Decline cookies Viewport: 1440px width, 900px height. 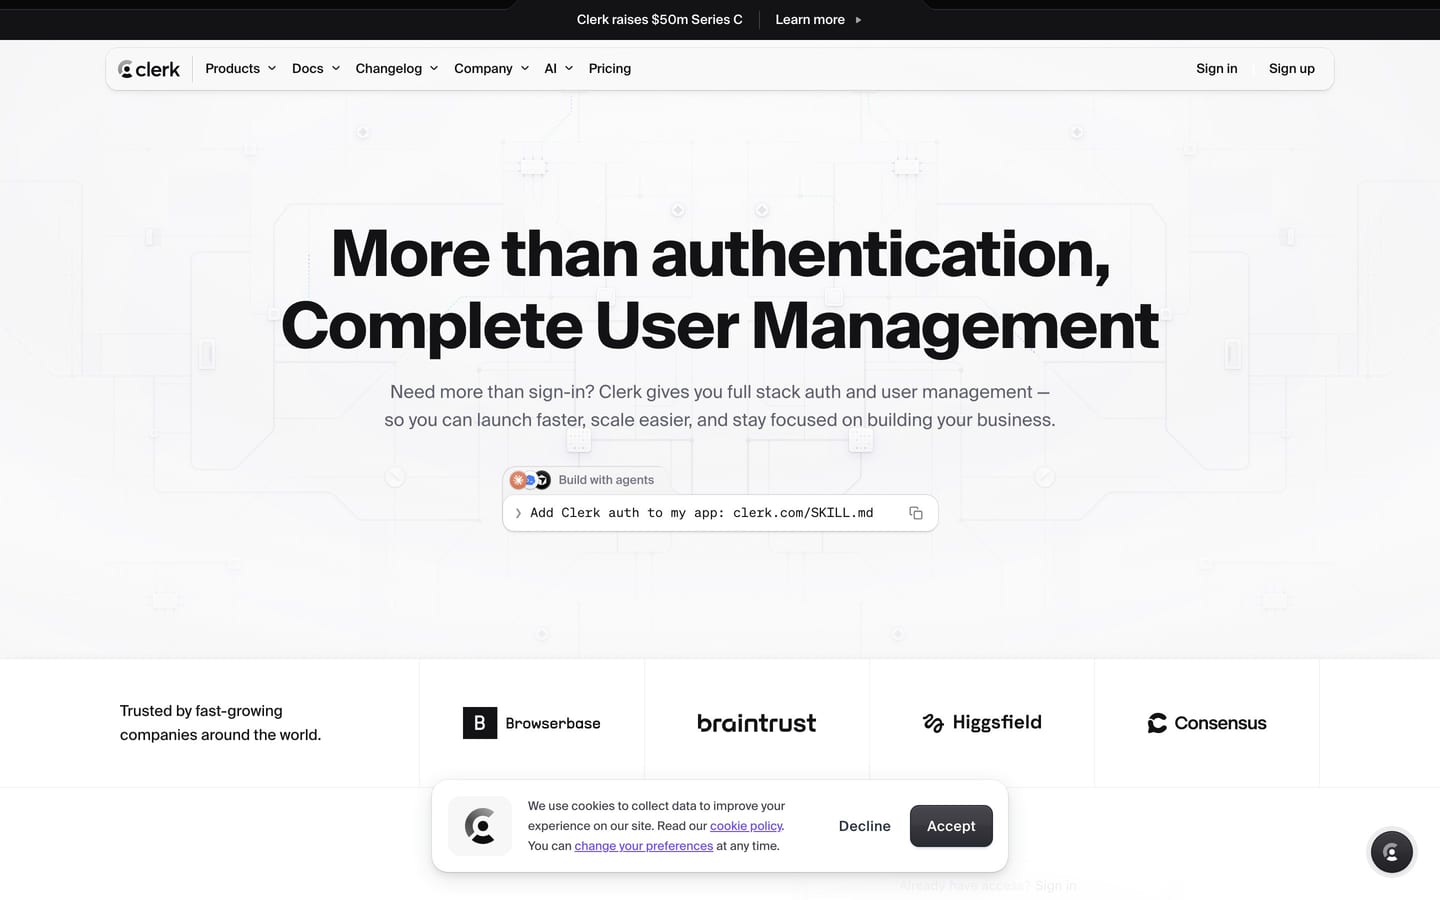point(865,826)
